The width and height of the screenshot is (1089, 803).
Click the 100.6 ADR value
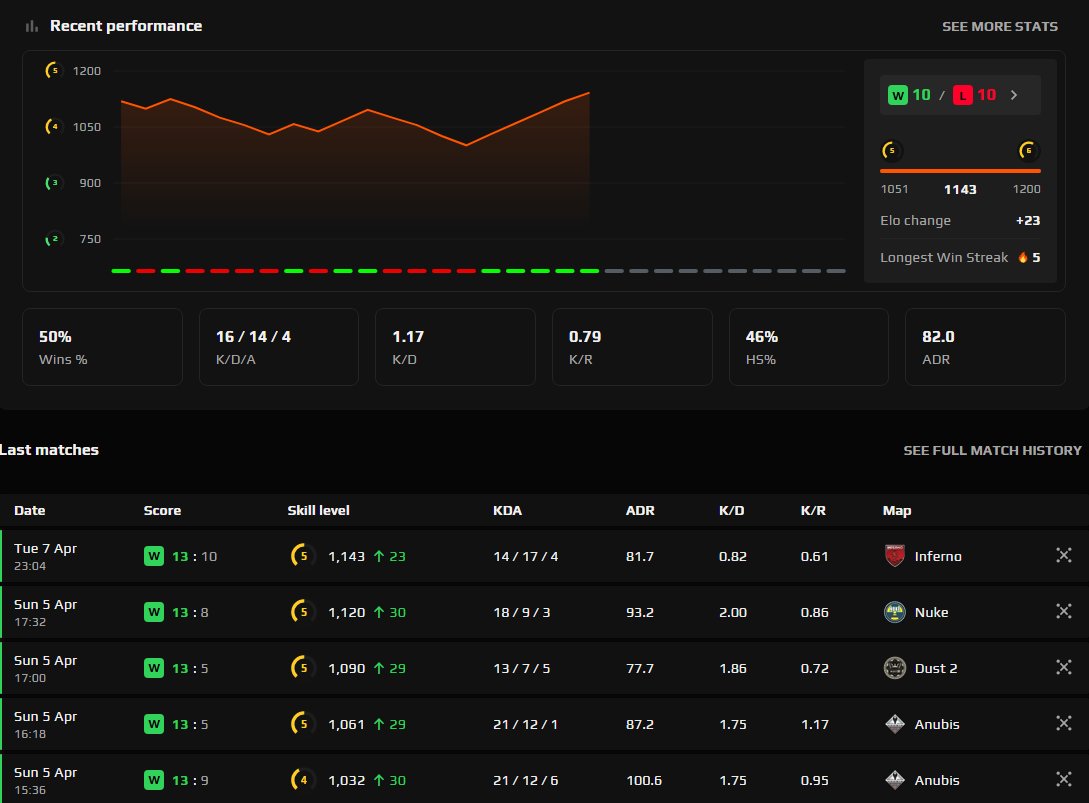point(644,781)
